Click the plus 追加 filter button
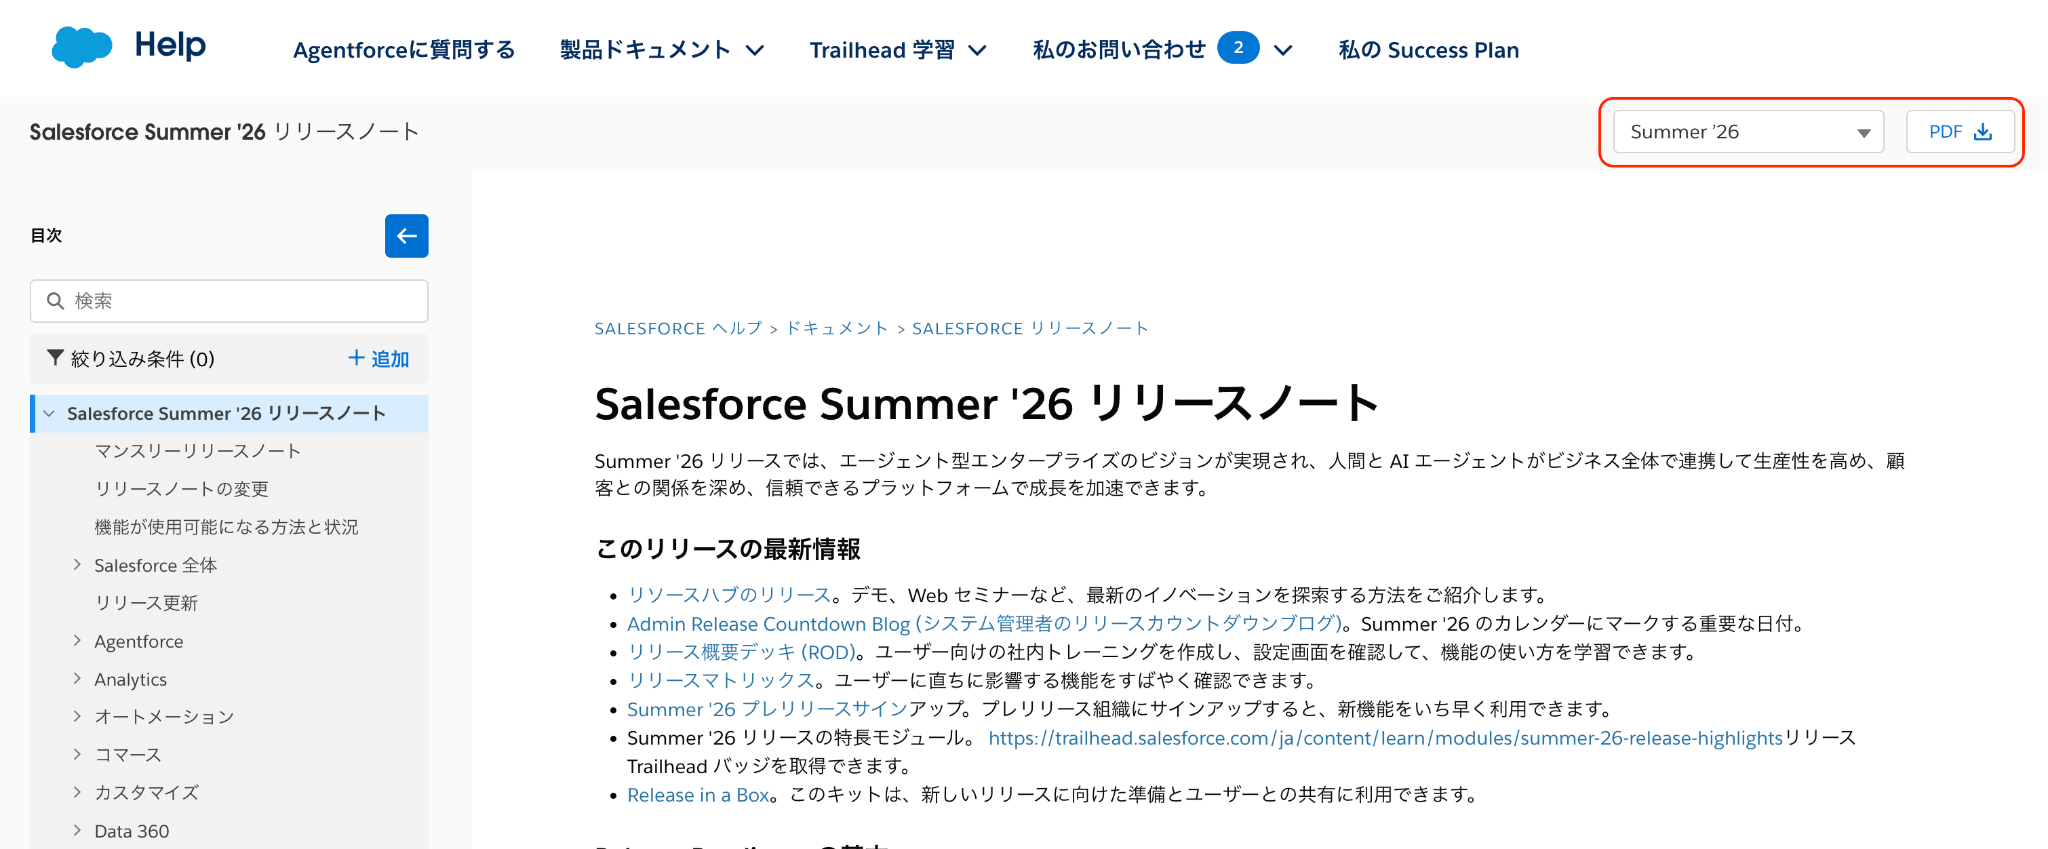Viewport: 2048px width, 849px height. pyautogui.click(x=378, y=358)
